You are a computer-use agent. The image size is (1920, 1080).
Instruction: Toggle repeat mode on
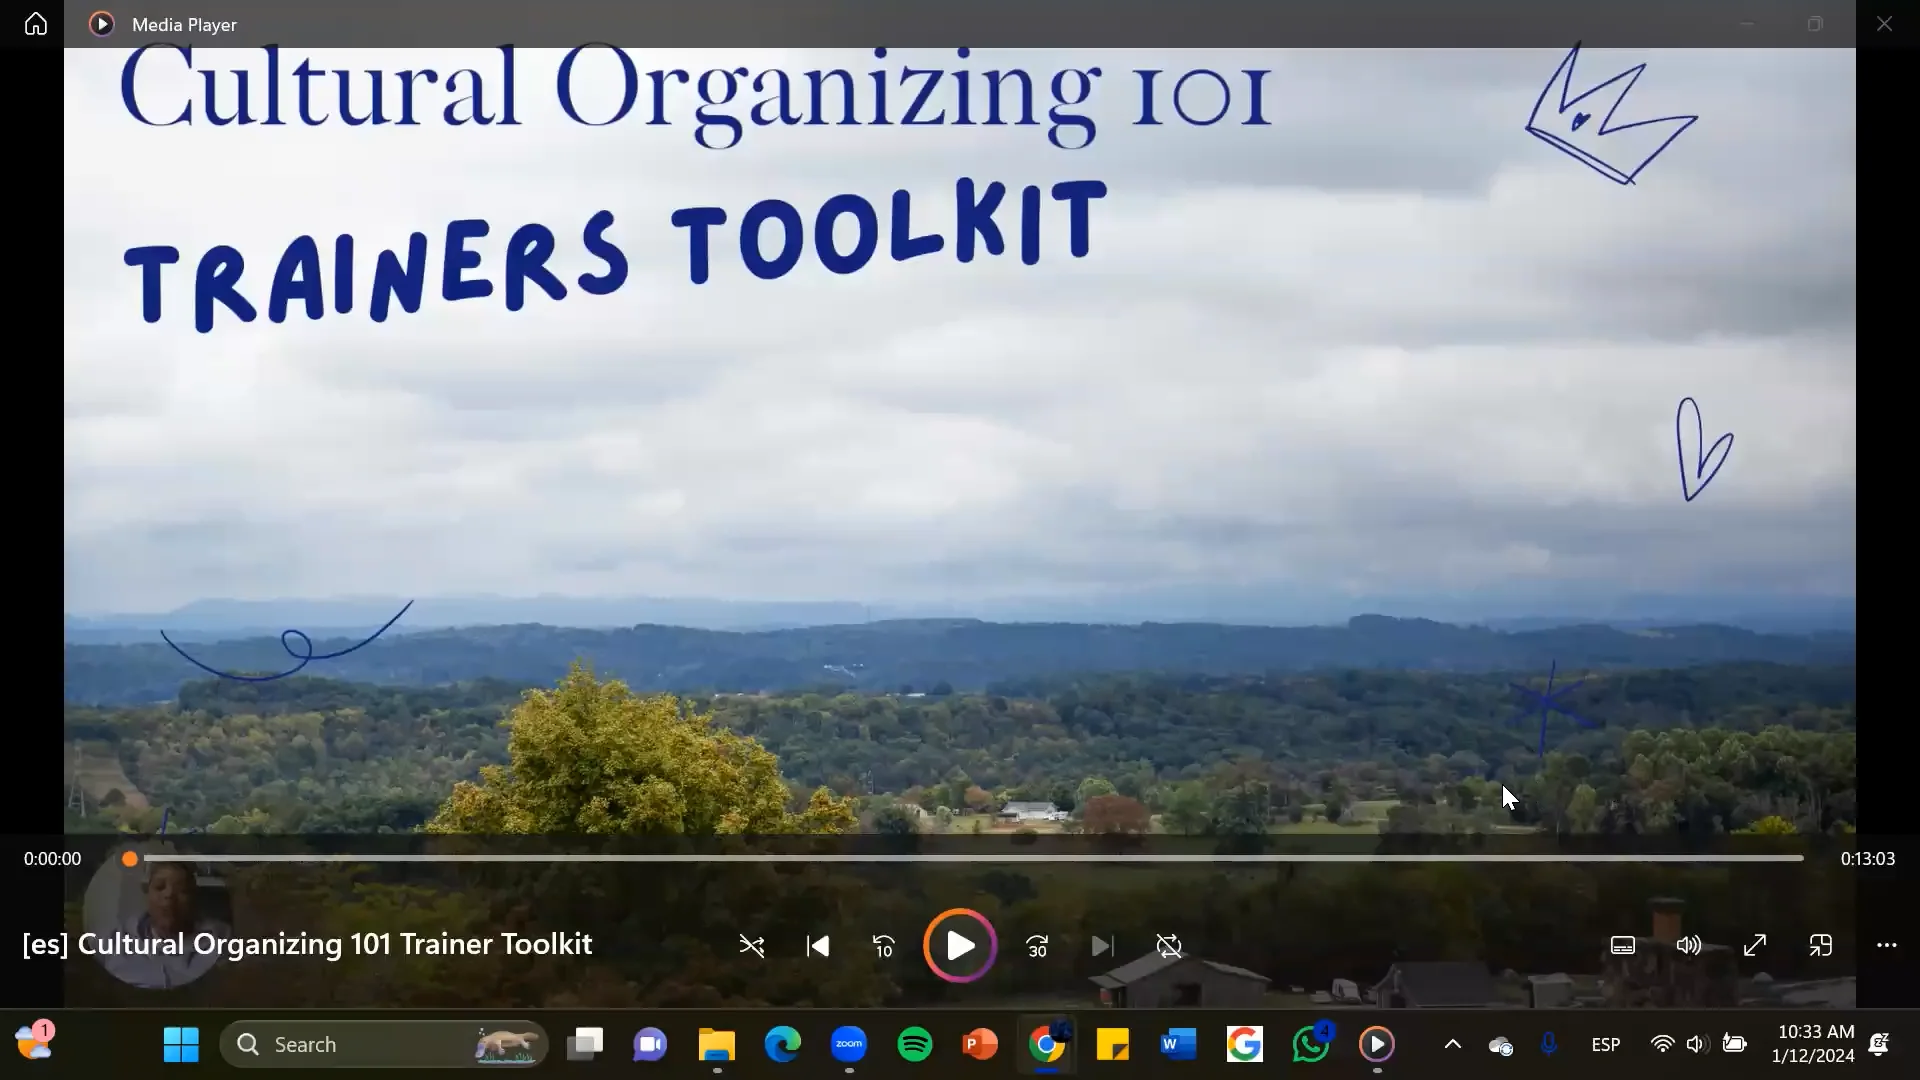[x=1169, y=945]
